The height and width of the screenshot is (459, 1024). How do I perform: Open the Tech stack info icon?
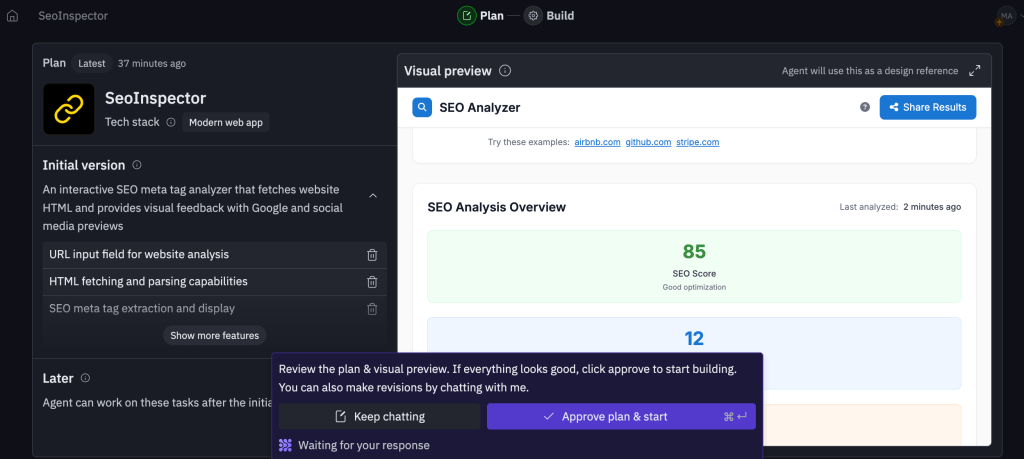coord(171,122)
